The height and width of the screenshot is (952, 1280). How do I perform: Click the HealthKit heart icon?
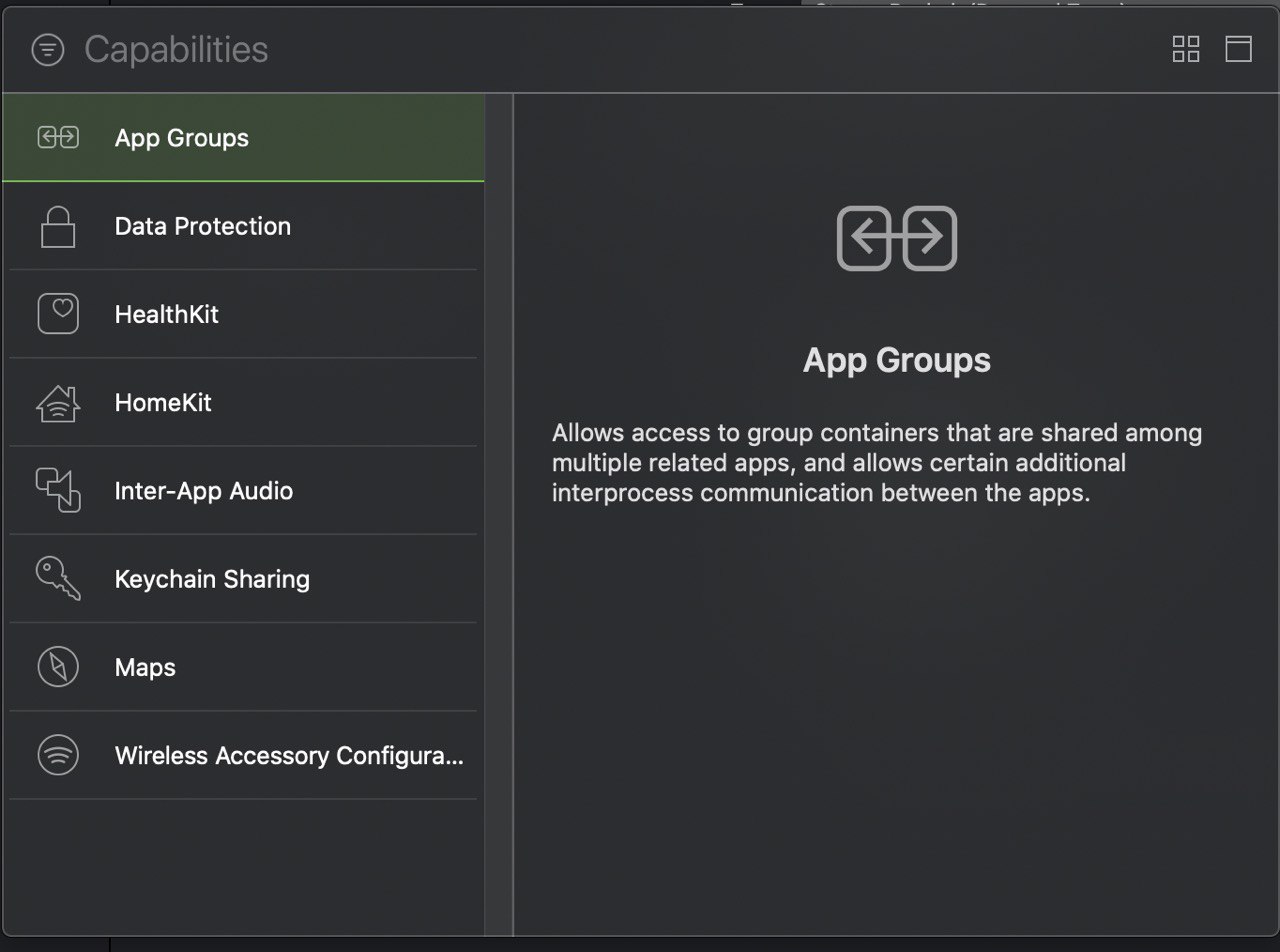pyautogui.click(x=58, y=314)
